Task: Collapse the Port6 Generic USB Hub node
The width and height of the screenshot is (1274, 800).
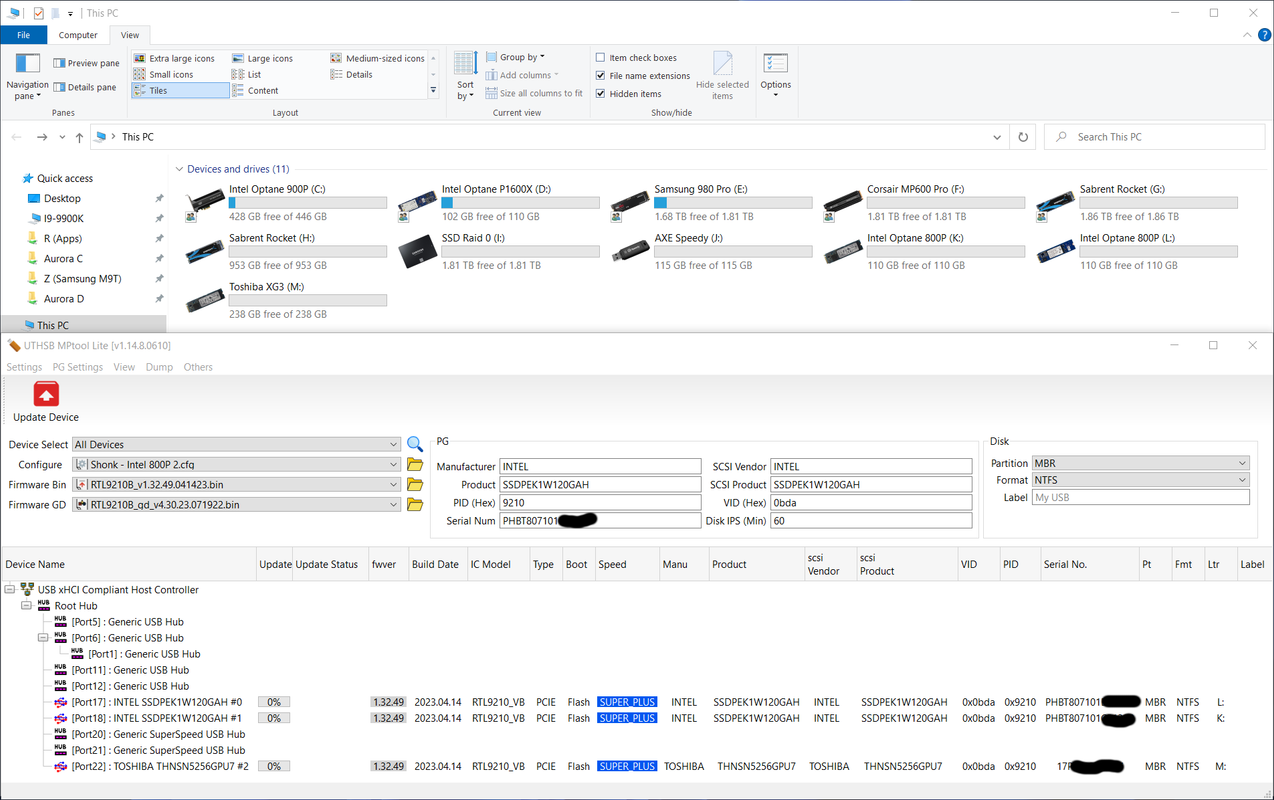Action: pyautogui.click(x=43, y=638)
